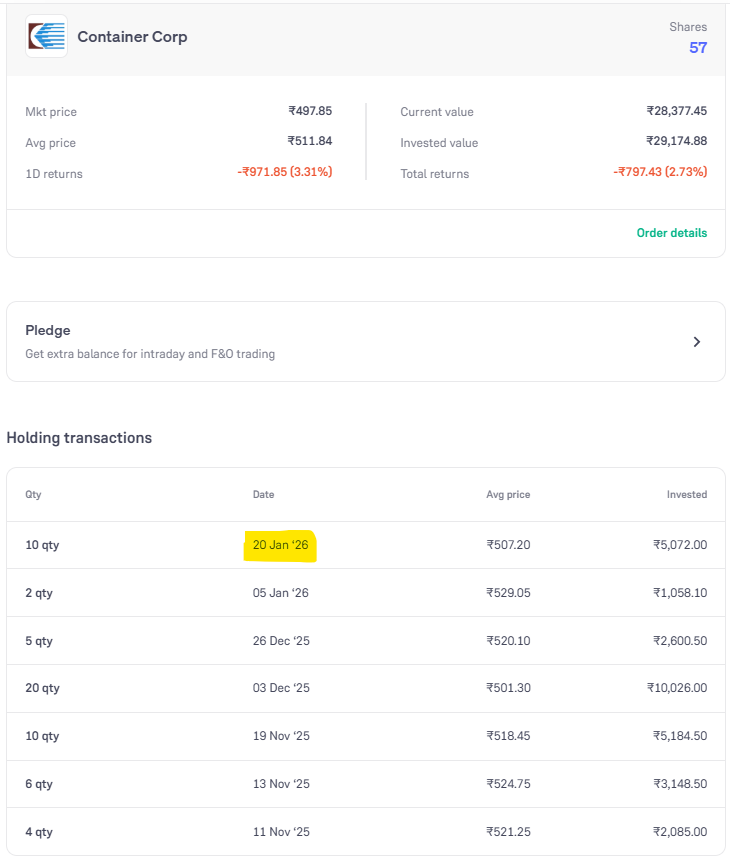Click invested amount ₹2,600.50
Image resolution: width=730 pixels, height=861 pixels.
(x=679, y=641)
